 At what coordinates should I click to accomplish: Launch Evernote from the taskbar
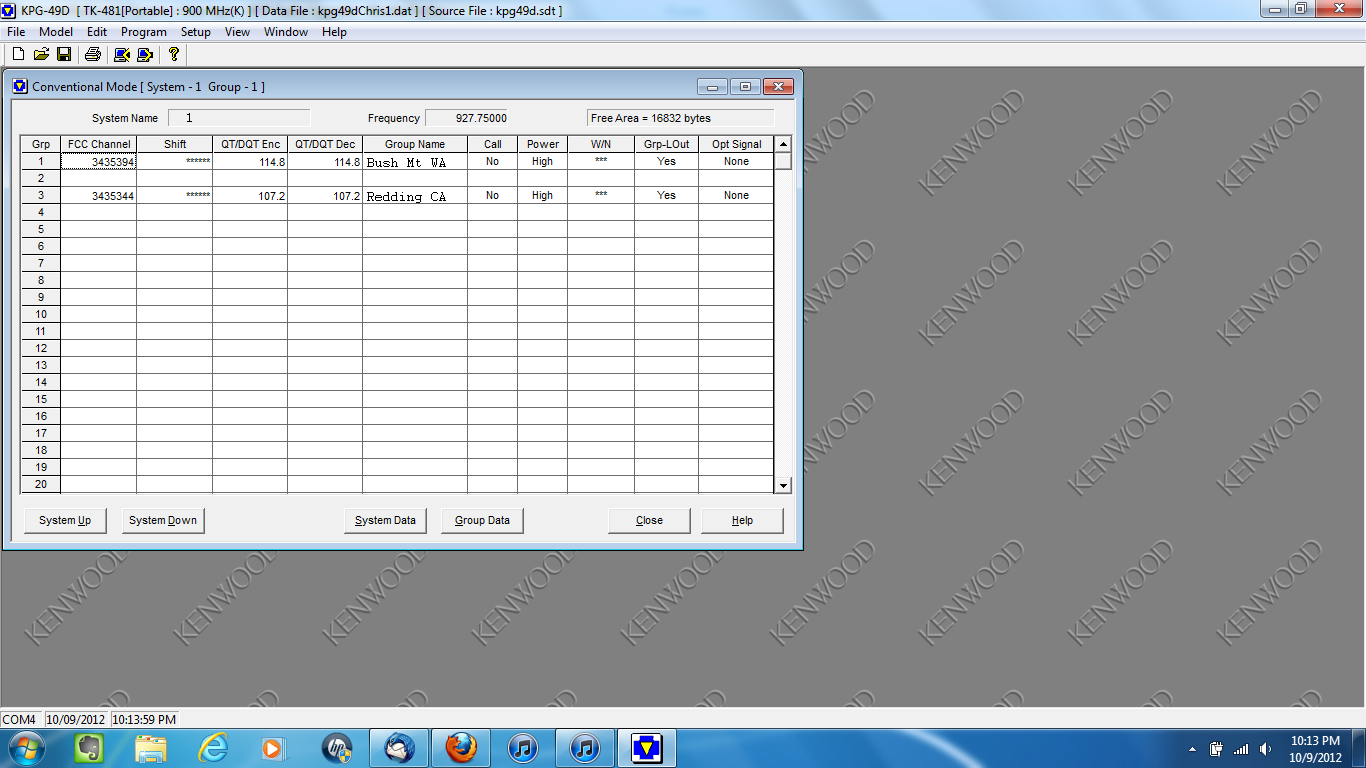[89, 748]
